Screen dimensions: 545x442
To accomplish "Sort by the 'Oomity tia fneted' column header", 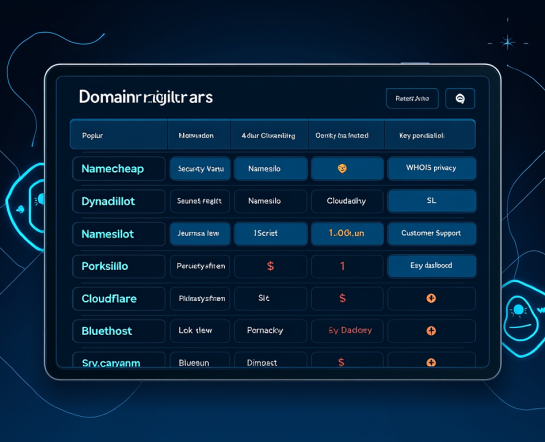I will coord(346,135).
